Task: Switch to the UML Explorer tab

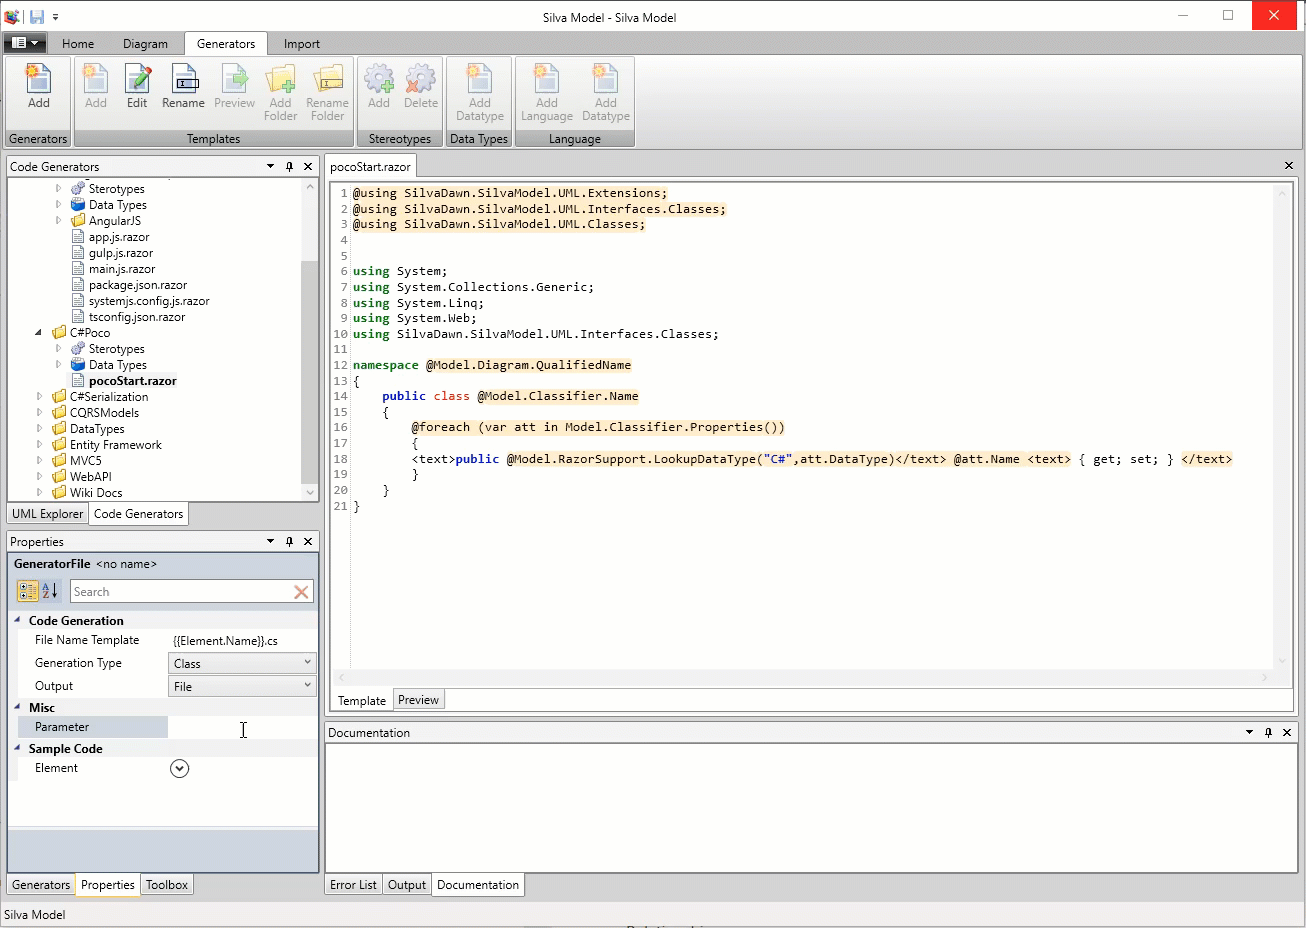Action: (x=48, y=514)
